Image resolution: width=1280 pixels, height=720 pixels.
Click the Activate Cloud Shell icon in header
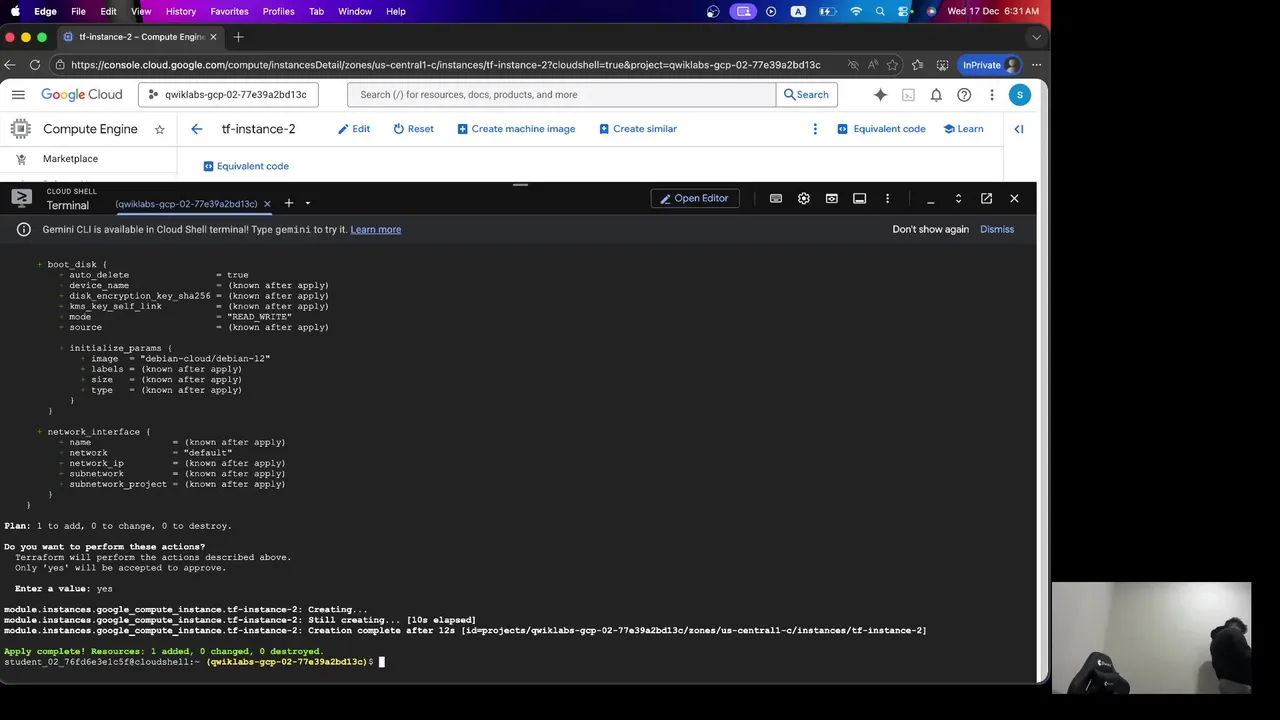[908, 95]
